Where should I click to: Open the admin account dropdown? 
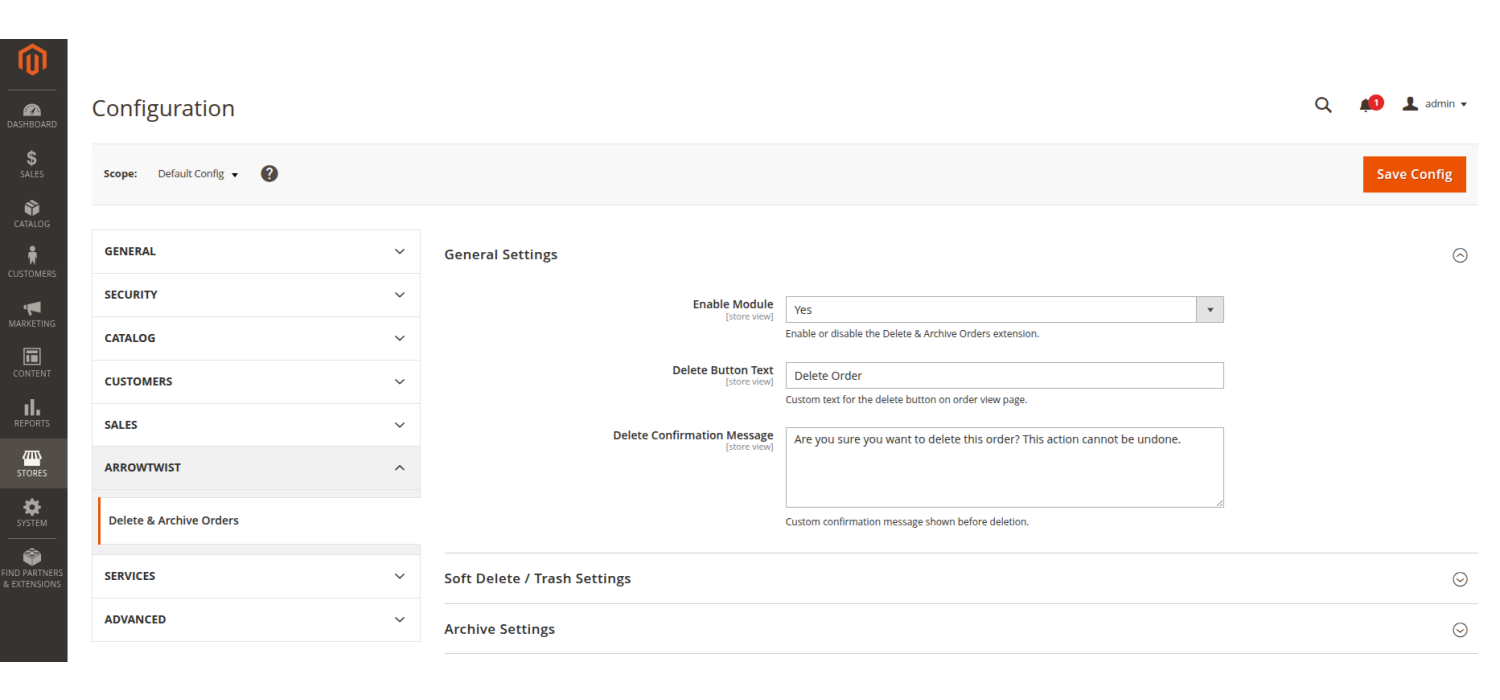(x=1435, y=104)
